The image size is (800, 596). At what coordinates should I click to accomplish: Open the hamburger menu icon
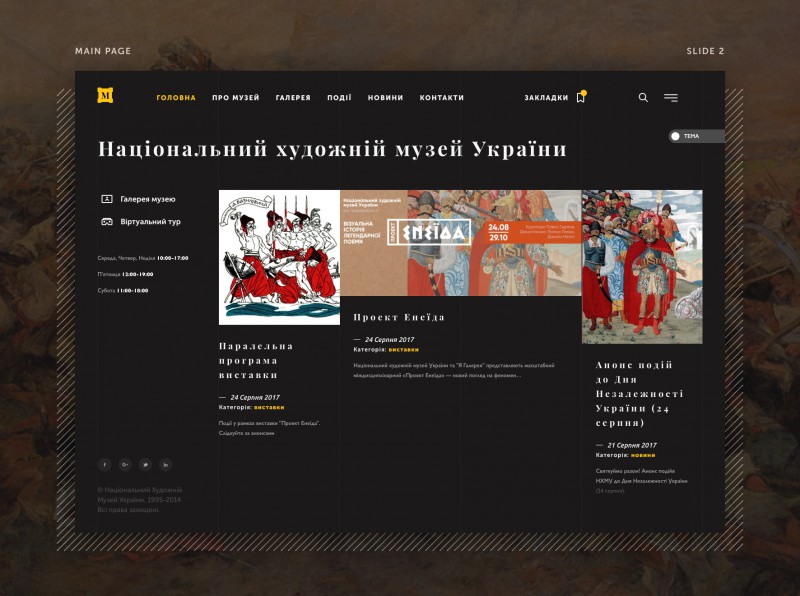point(671,97)
